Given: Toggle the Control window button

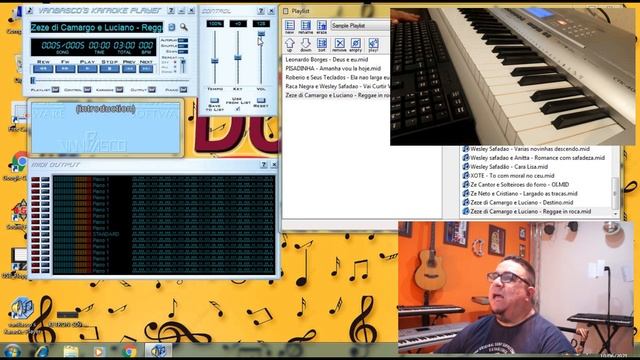Looking at the screenshot, I should (87, 89).
